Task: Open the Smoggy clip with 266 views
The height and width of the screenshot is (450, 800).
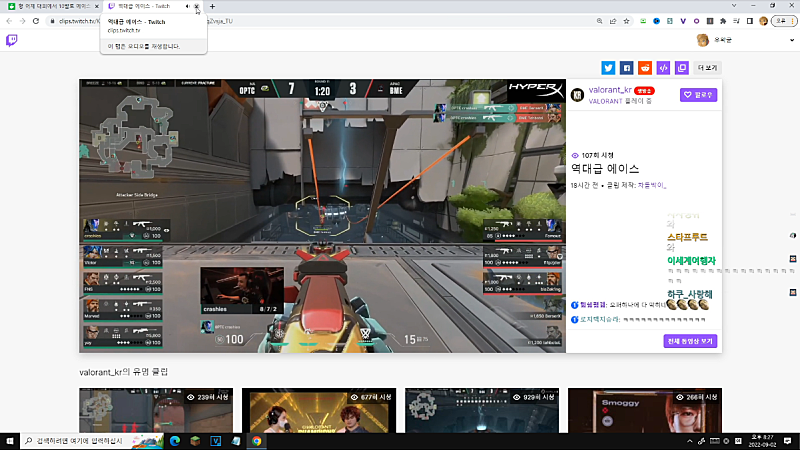Action: click(645, 410)
